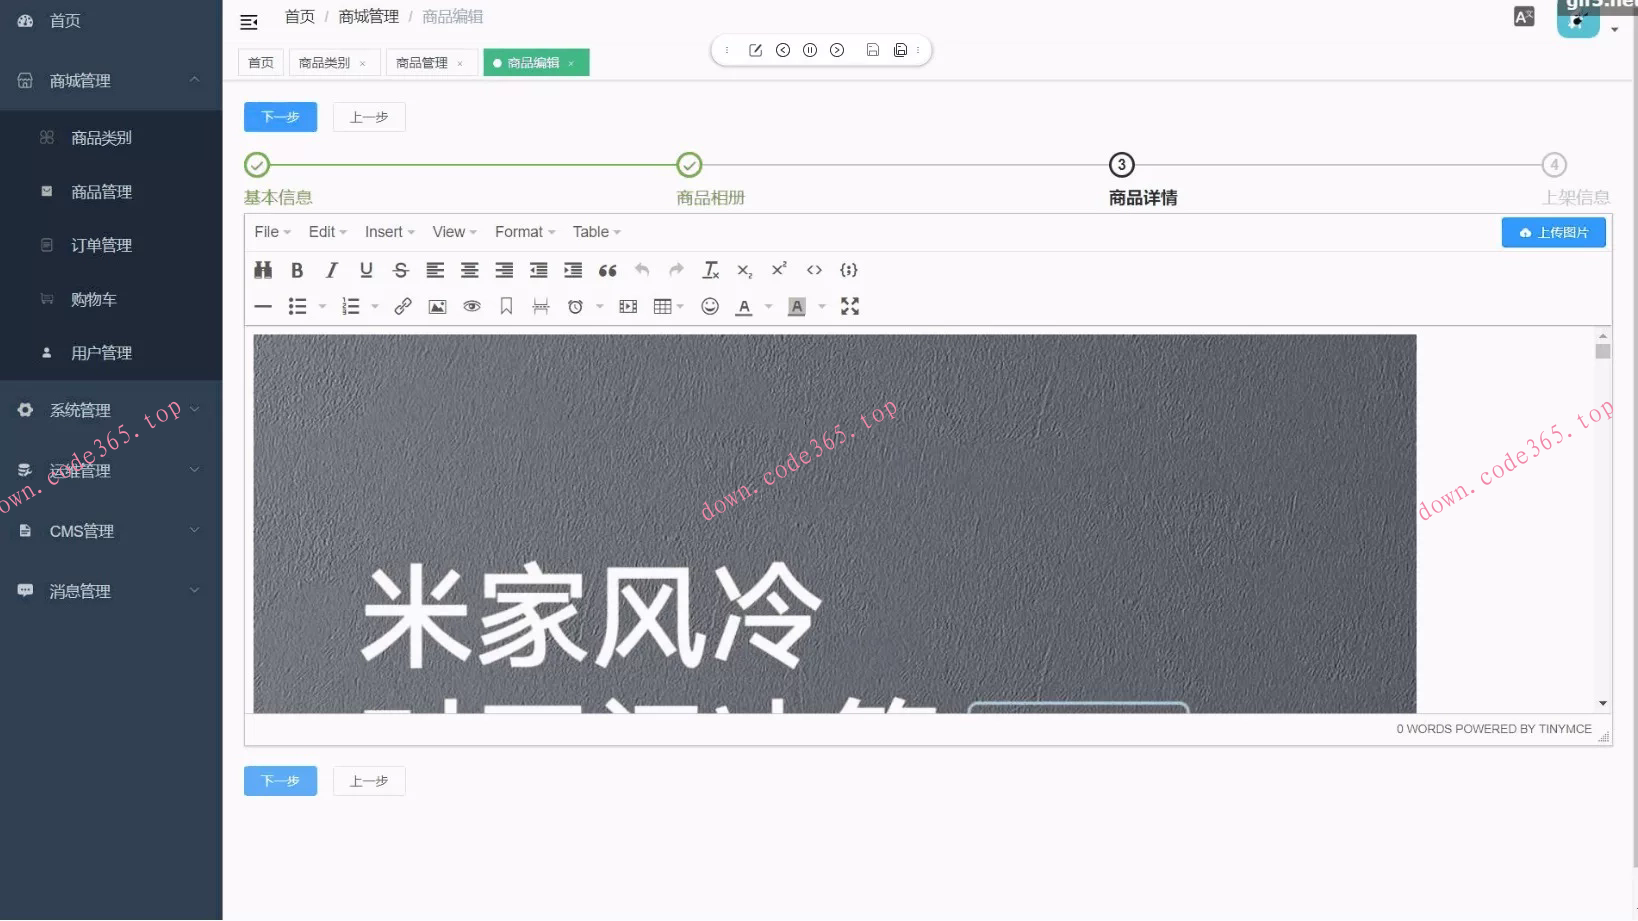Image resolution: width=1638 pixels, height=921 pixels.
Task: Apply italic formatting
Action: pos(331,270)
